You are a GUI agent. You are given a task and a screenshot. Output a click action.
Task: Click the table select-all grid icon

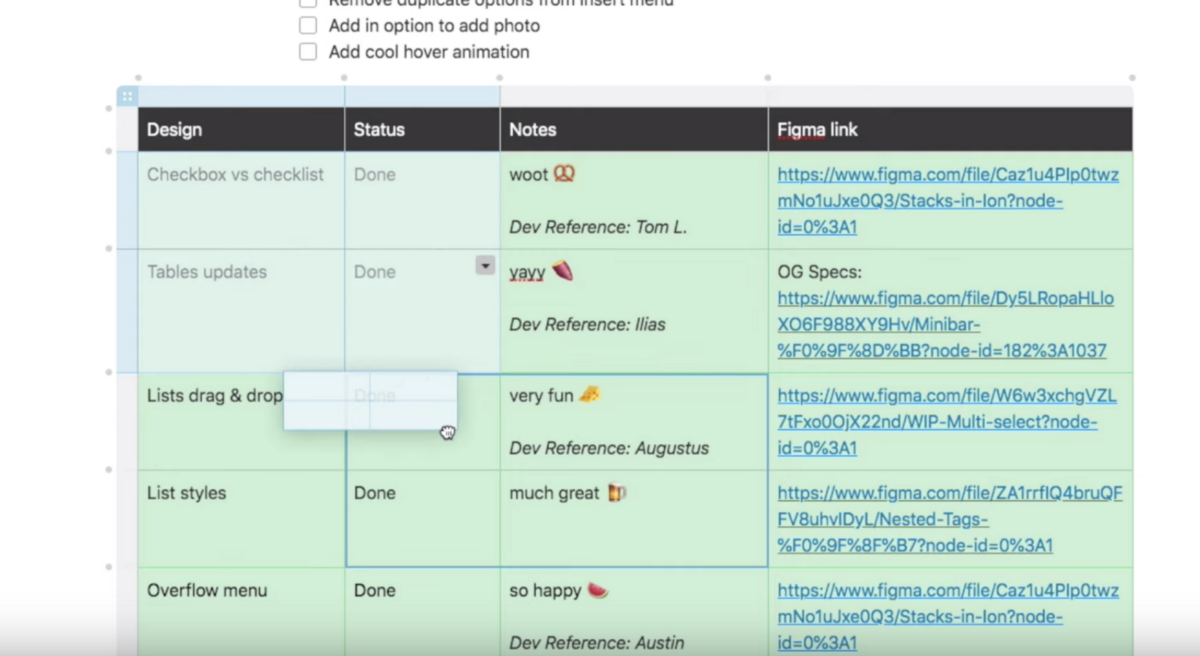coord(127,96)
